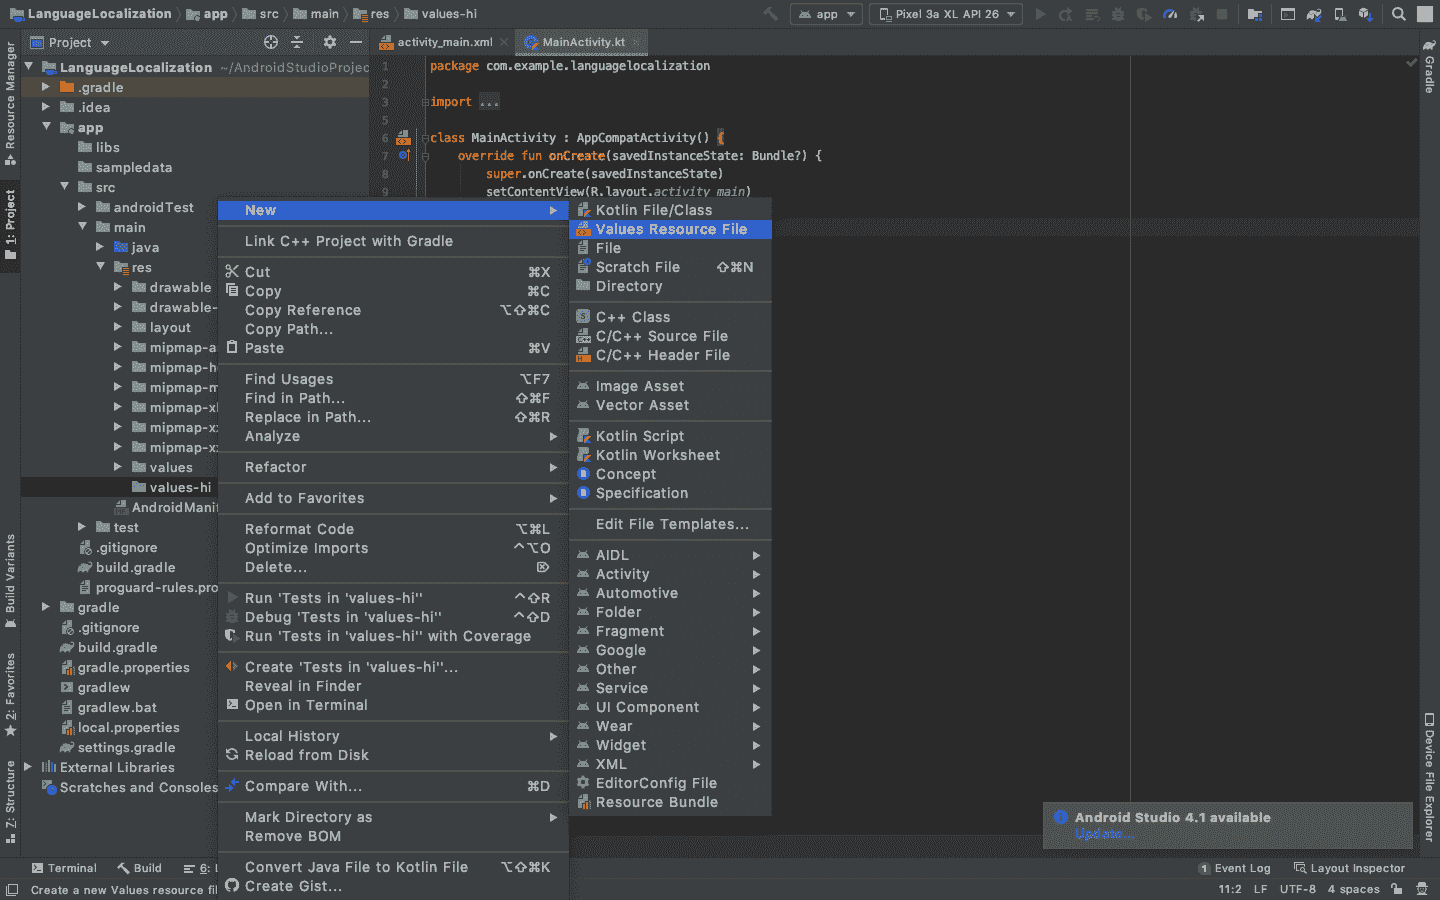This screenshot has height=900, width=1440.
Task: Select Values Resource File from New menu
Action: (670, 228)
